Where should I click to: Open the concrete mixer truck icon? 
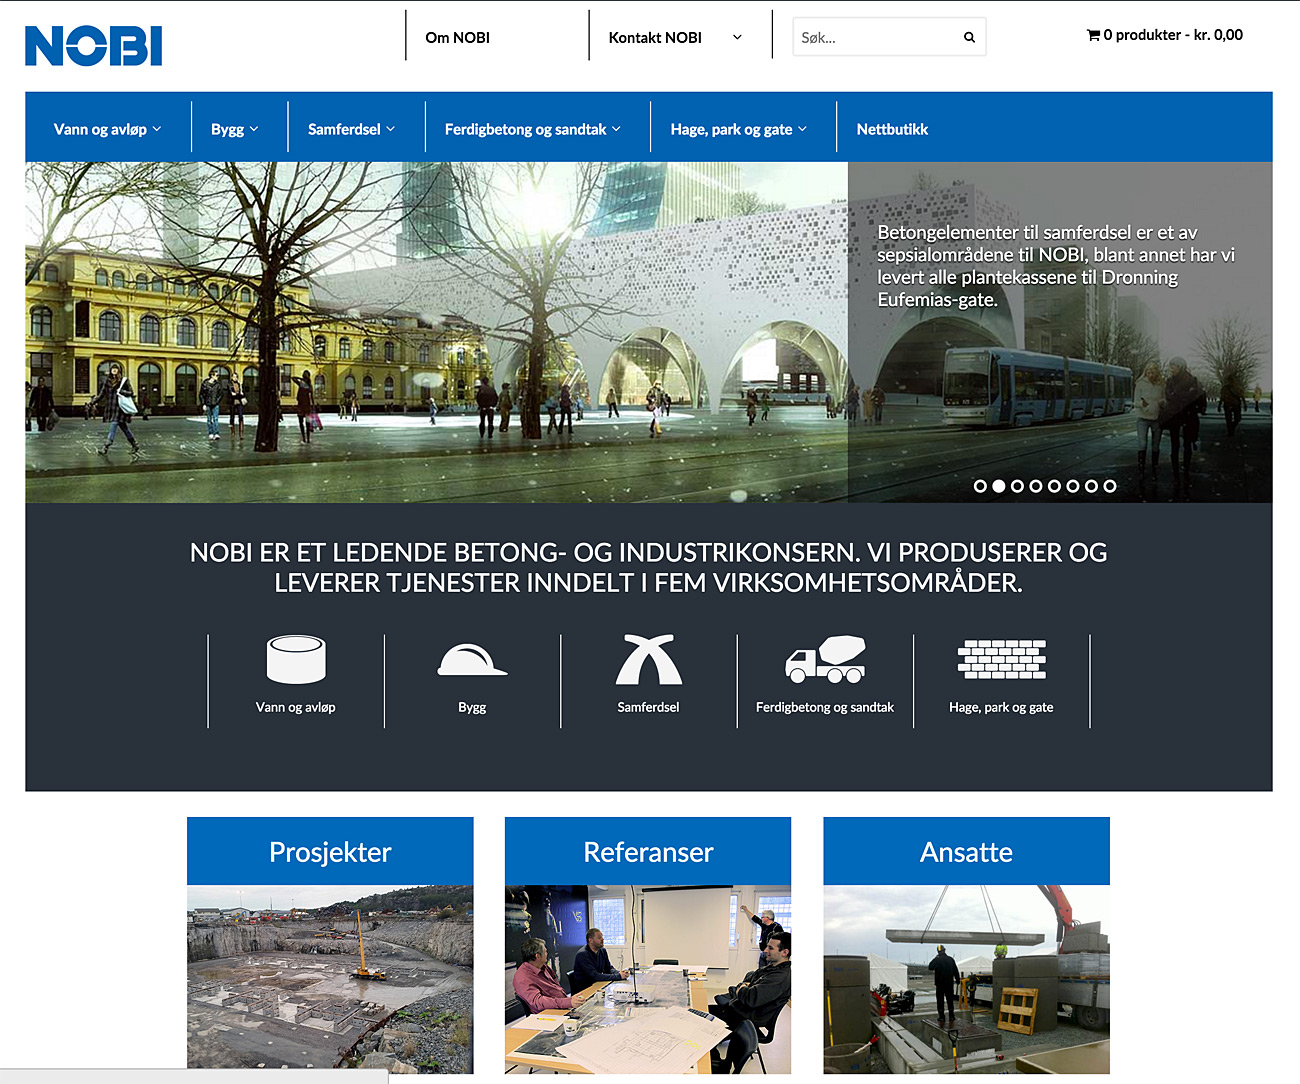(x=825, y=659)
